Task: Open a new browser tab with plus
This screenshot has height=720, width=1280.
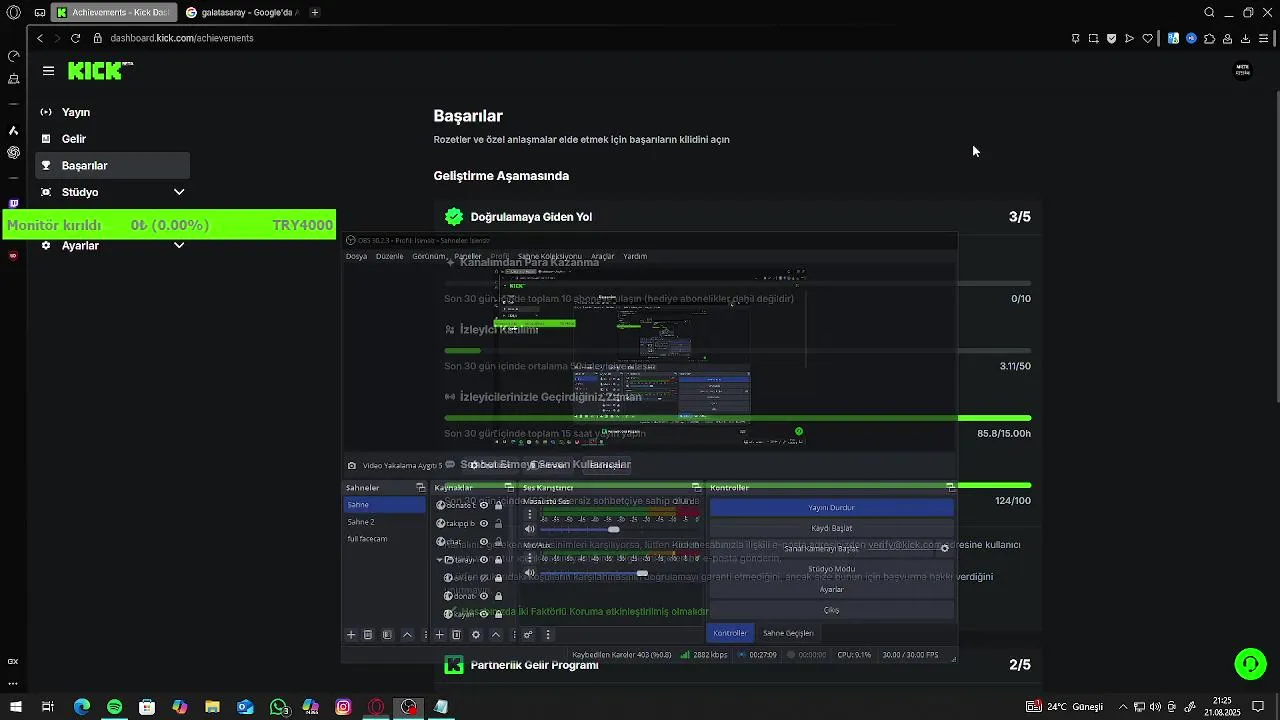Action: point(315,13)
